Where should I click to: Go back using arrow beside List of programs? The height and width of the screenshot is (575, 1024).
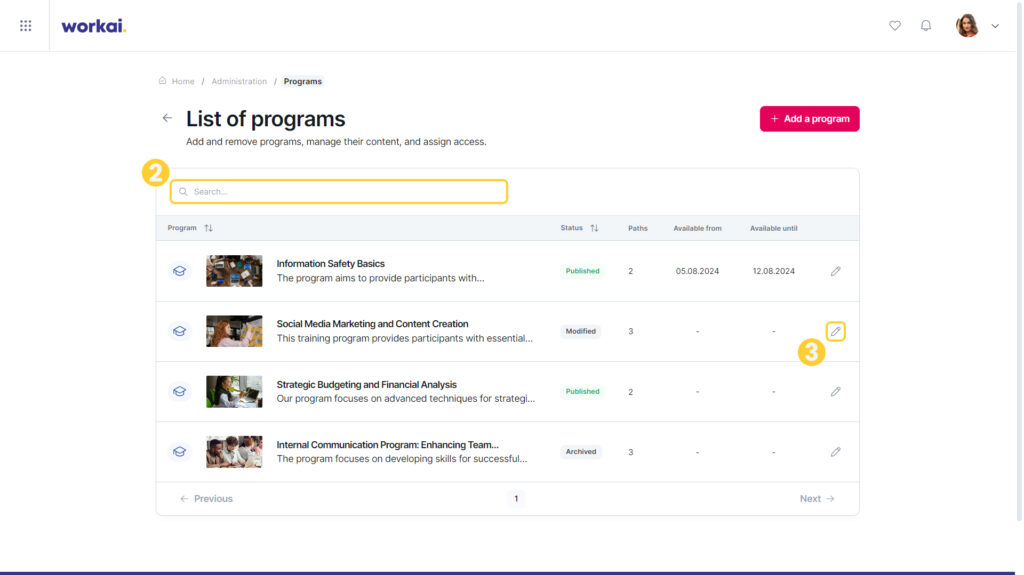(x=167, y=118)
